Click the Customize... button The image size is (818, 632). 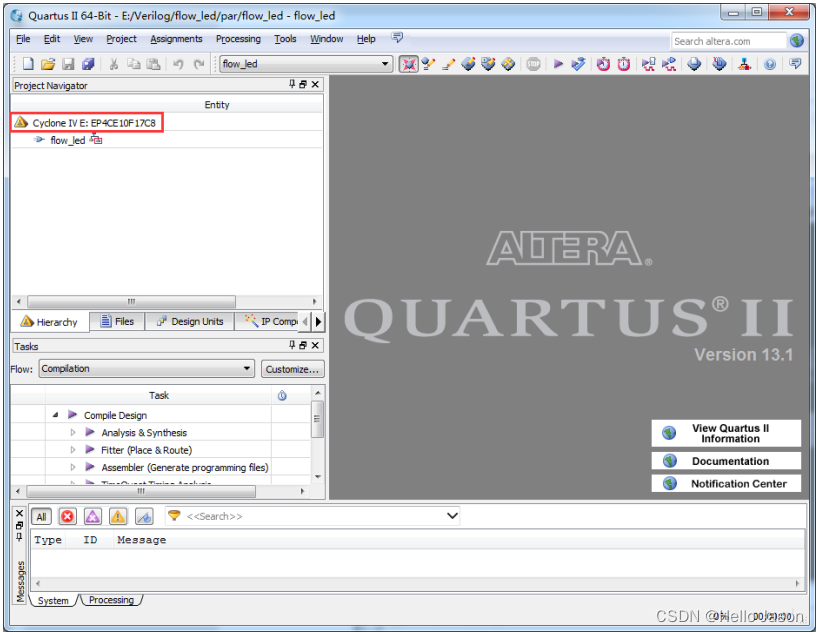pyautogui.click(x=292, y=369)
